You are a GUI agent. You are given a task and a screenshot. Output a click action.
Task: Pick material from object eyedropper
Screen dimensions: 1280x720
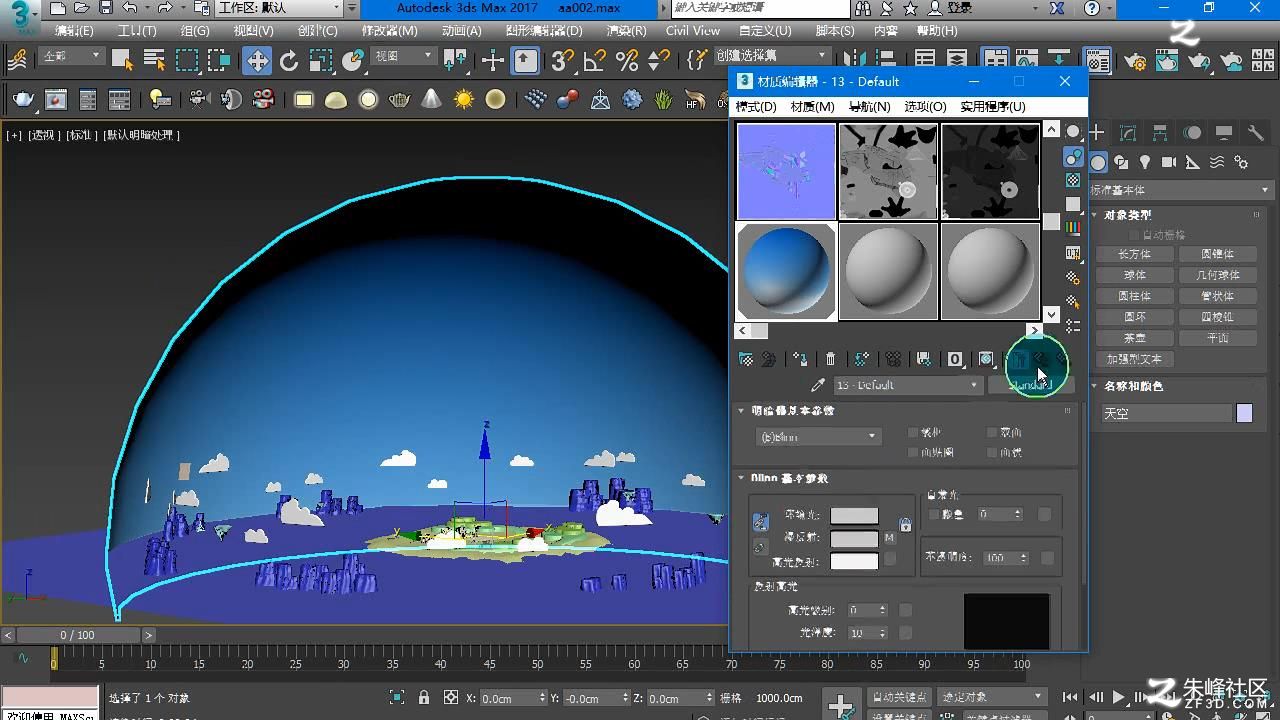pyautogui.click(x=818, y=385)
